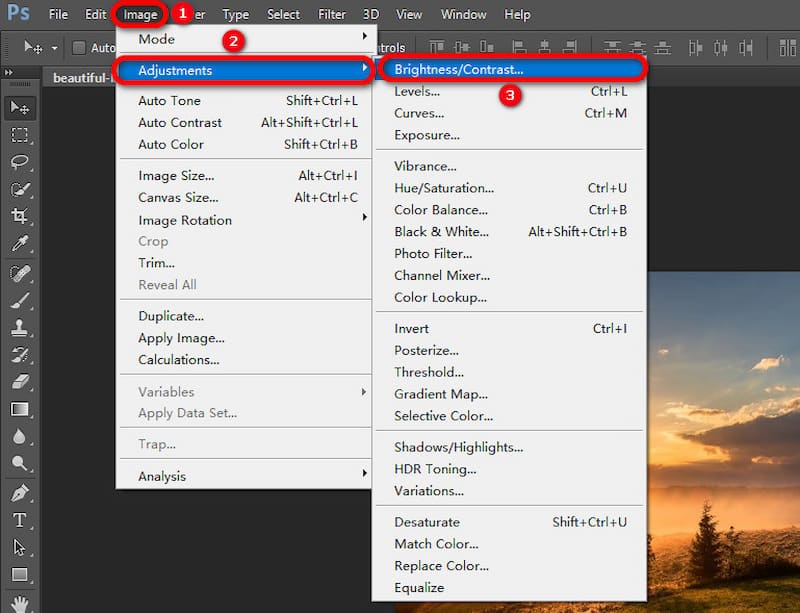Screen dimensions: 800x613
Task: Run the Auto Tone command
Action: pyautogui.click(x=169, y=100)
